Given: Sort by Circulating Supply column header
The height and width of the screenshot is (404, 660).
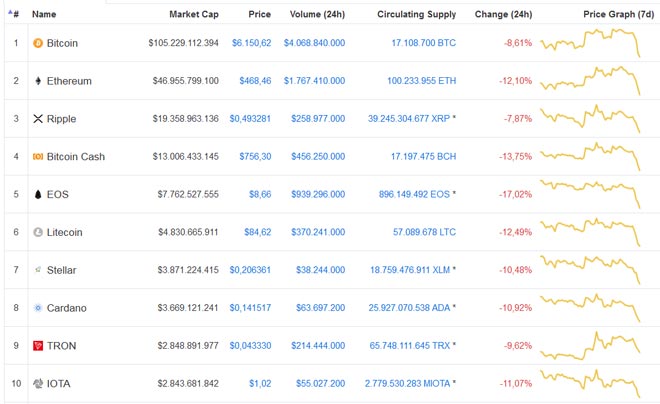Looking at the screenshot, I should [416, 15].
